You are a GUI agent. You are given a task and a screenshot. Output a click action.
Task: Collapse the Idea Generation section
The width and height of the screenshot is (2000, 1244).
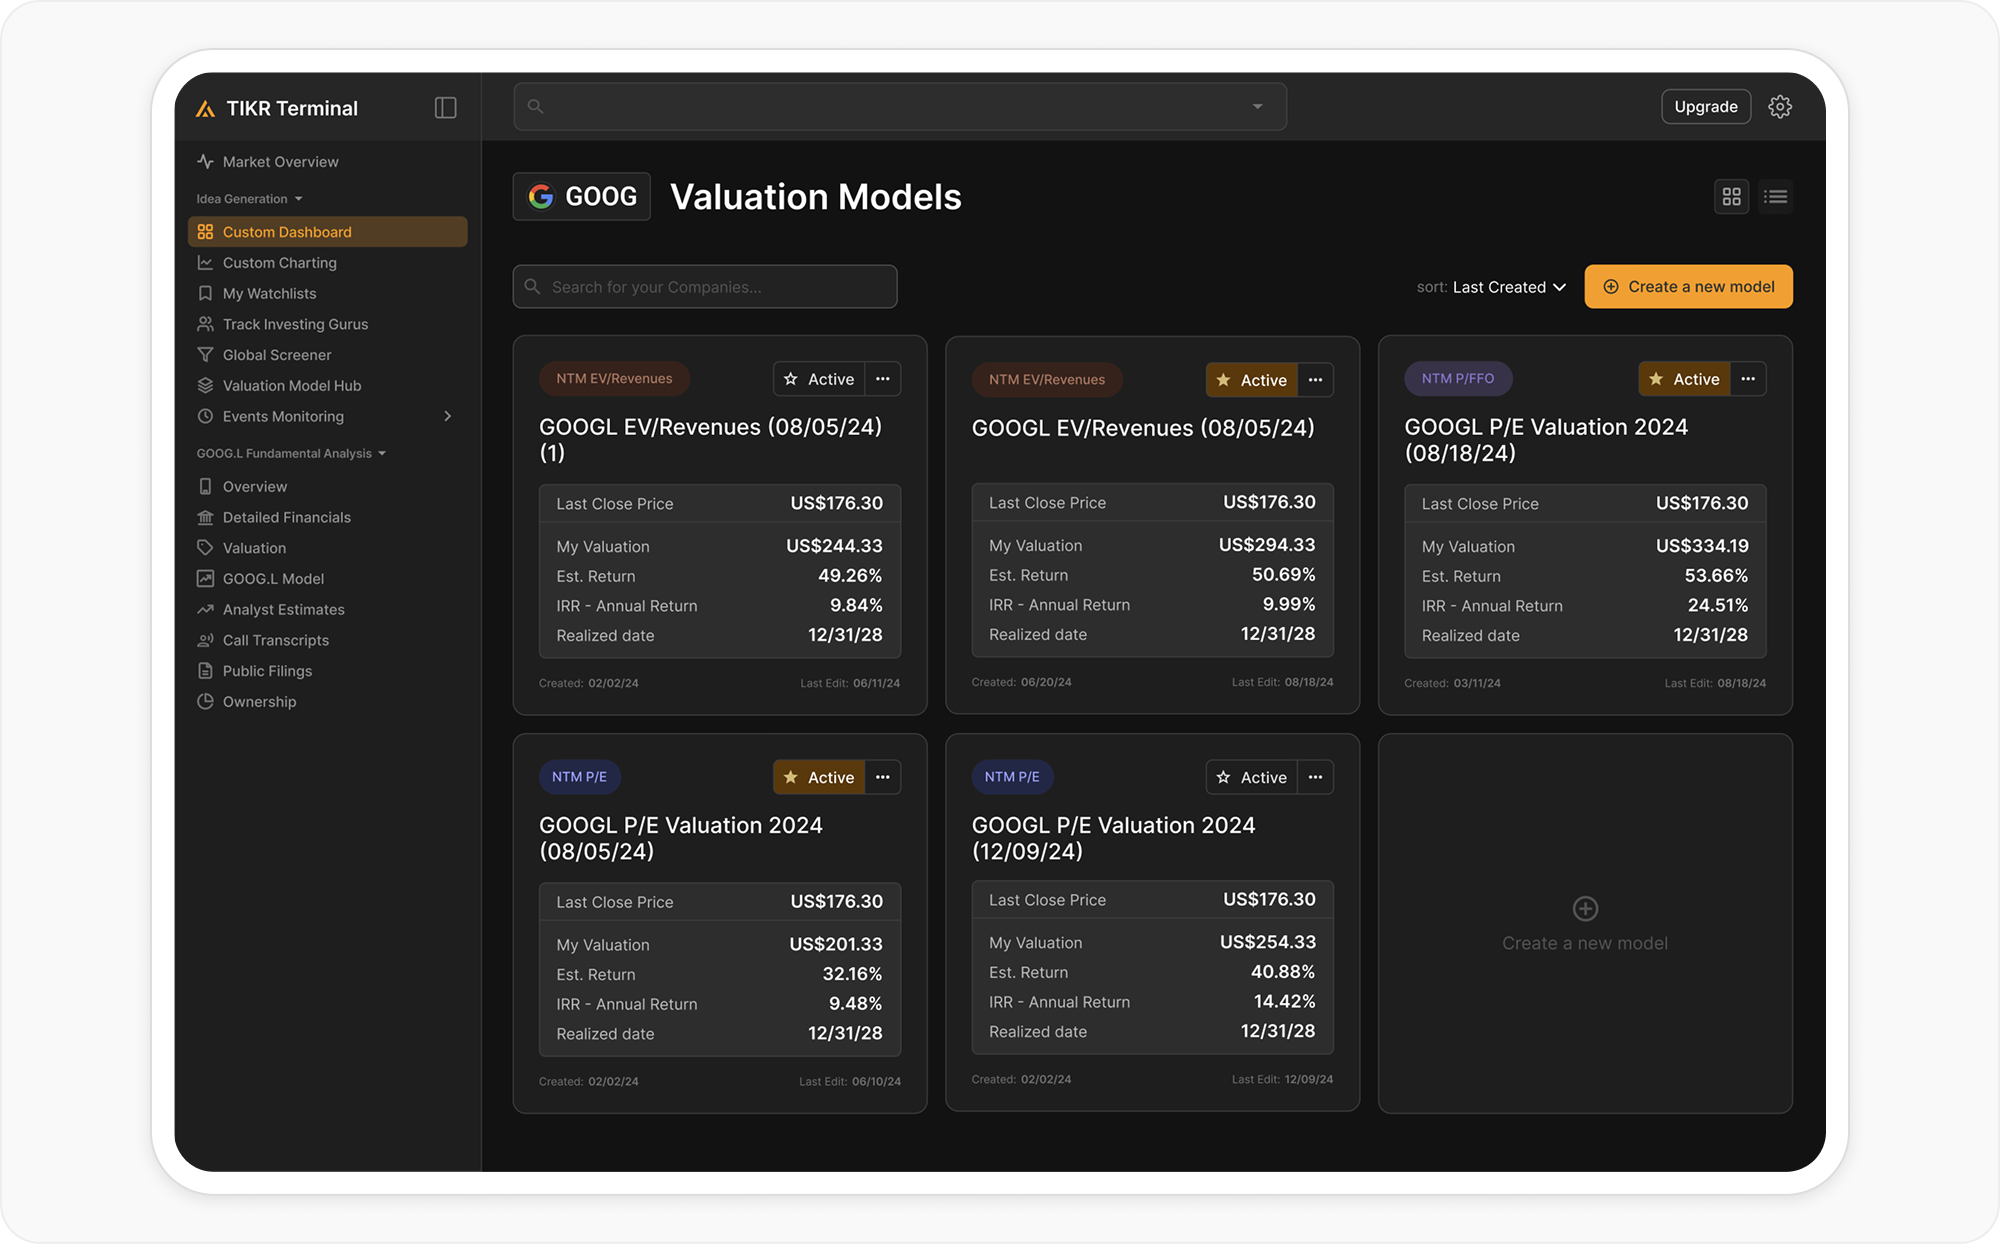(x=250, y=199)
